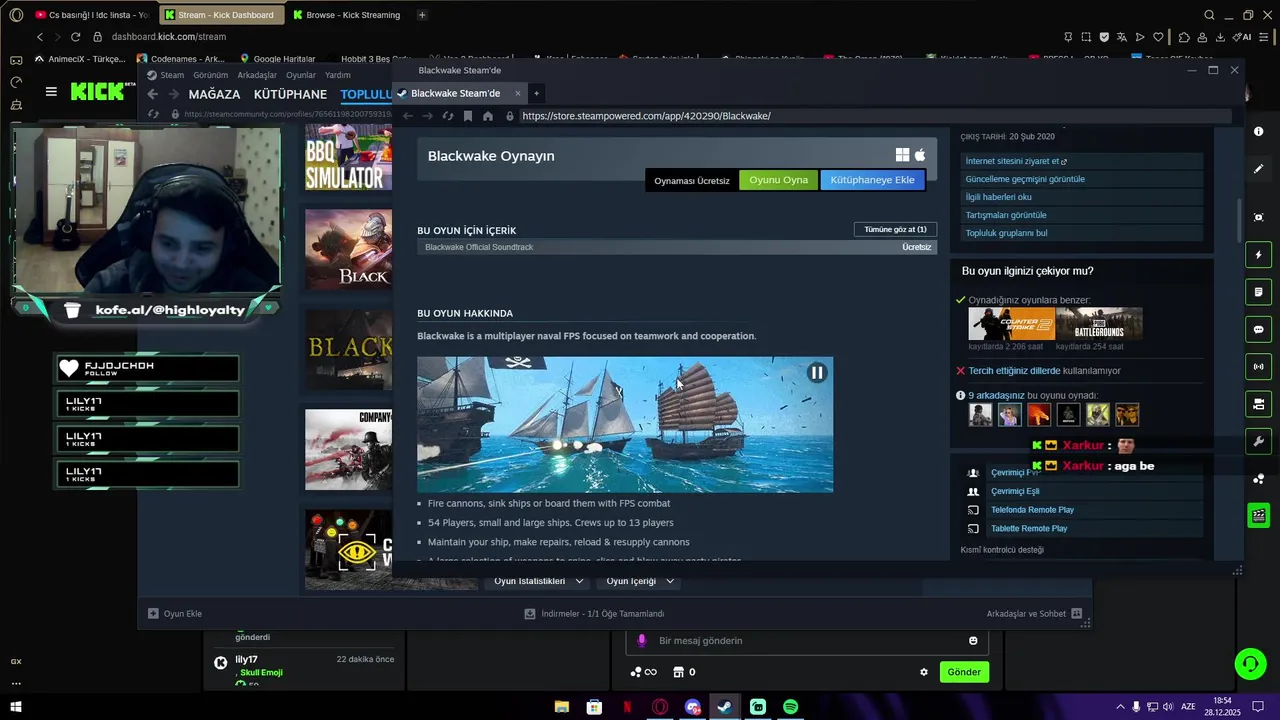Image resolution: width=1280 pixels, height=720 pixels.
Task: Switch to Browse - Kick Streaming tab
Action: coord(345,15)
